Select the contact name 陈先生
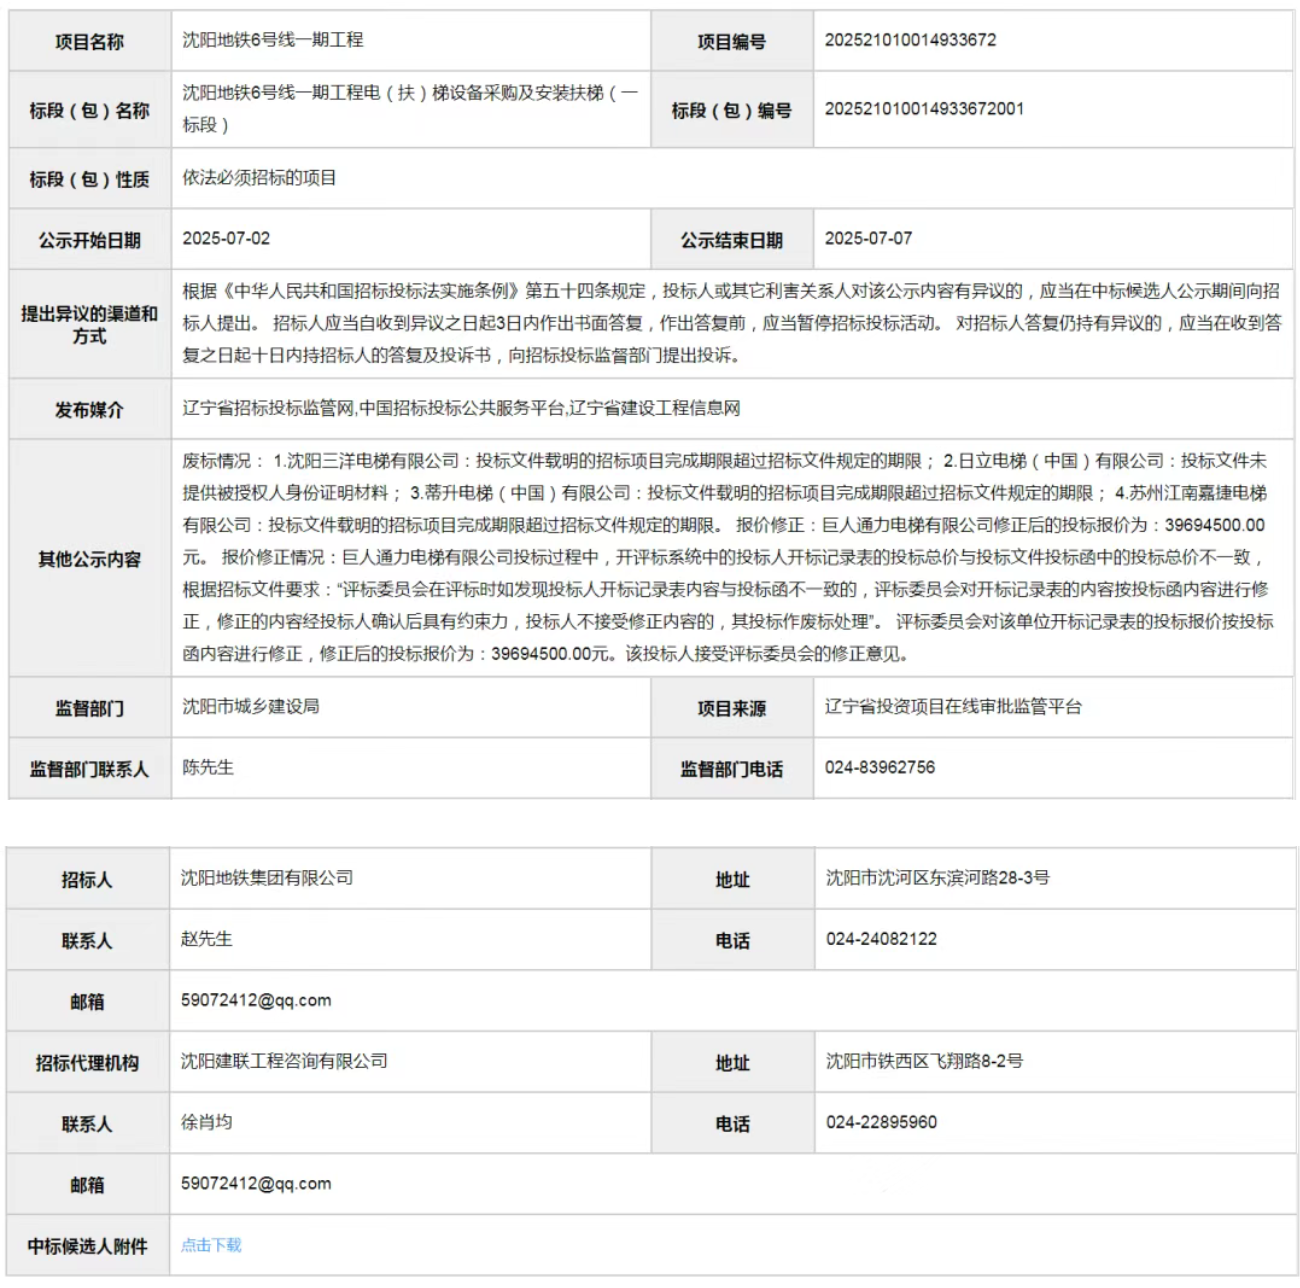The height and width of the screenshot is (1288, 1300). pos(208,767)
